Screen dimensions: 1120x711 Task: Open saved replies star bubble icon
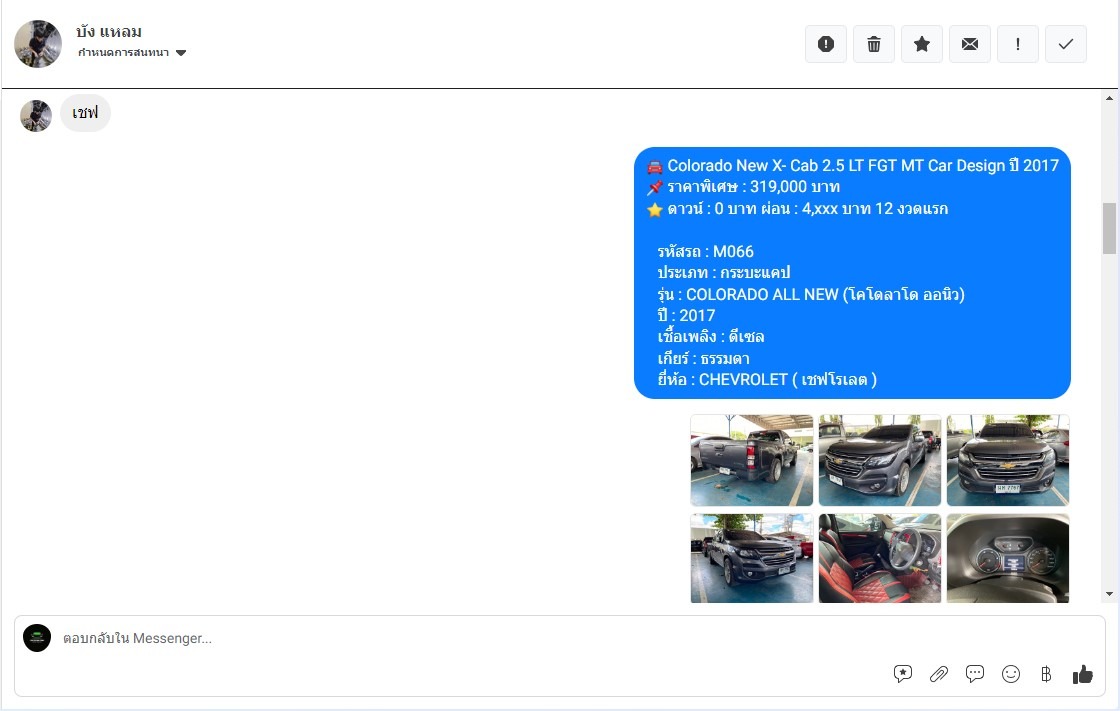click(903, 674)
